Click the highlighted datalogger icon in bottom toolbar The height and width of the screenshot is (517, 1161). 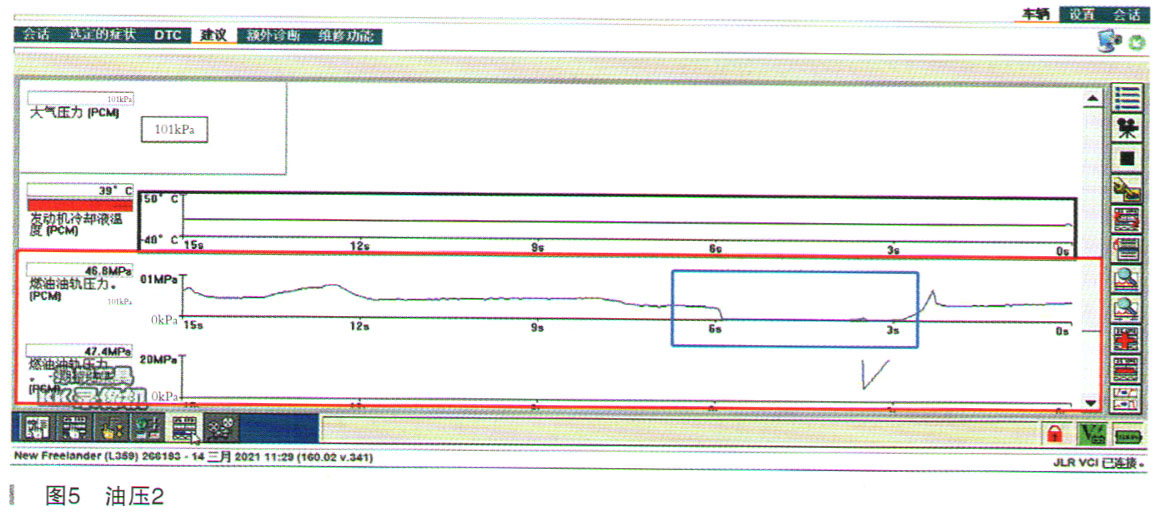tap(183, 429)
